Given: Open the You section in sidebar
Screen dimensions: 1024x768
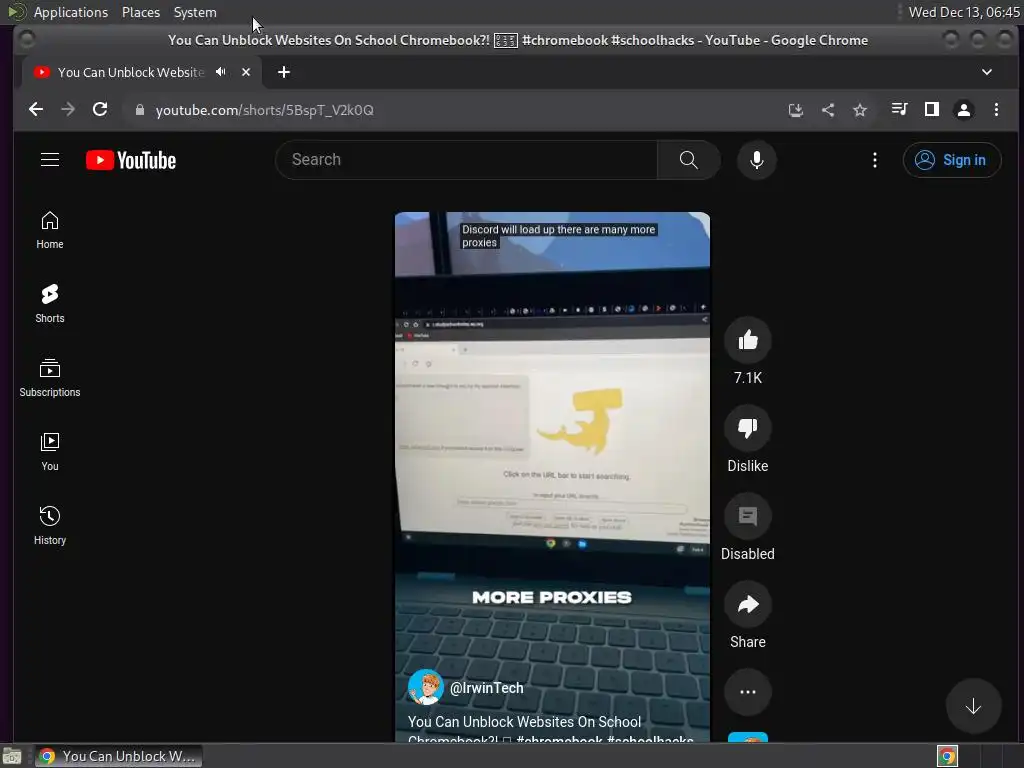Looking at the screenshot, I should (x=50, y=452).
